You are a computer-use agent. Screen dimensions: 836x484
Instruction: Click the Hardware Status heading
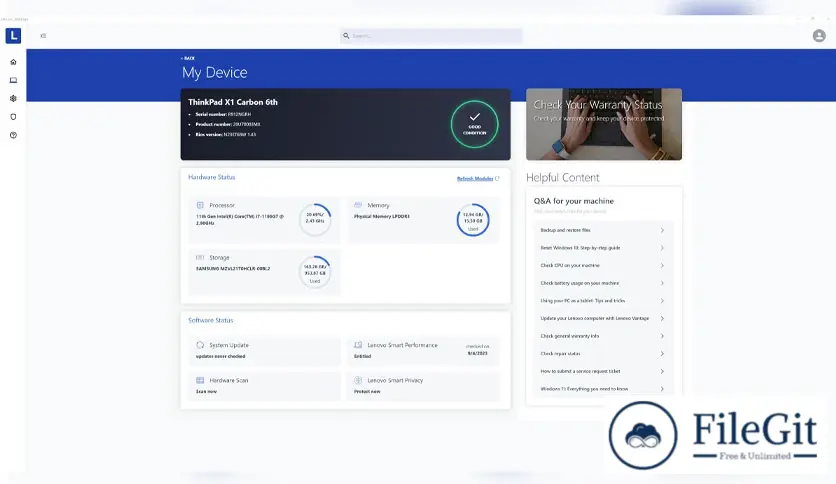pyautogui.click(x=212, y=177)
